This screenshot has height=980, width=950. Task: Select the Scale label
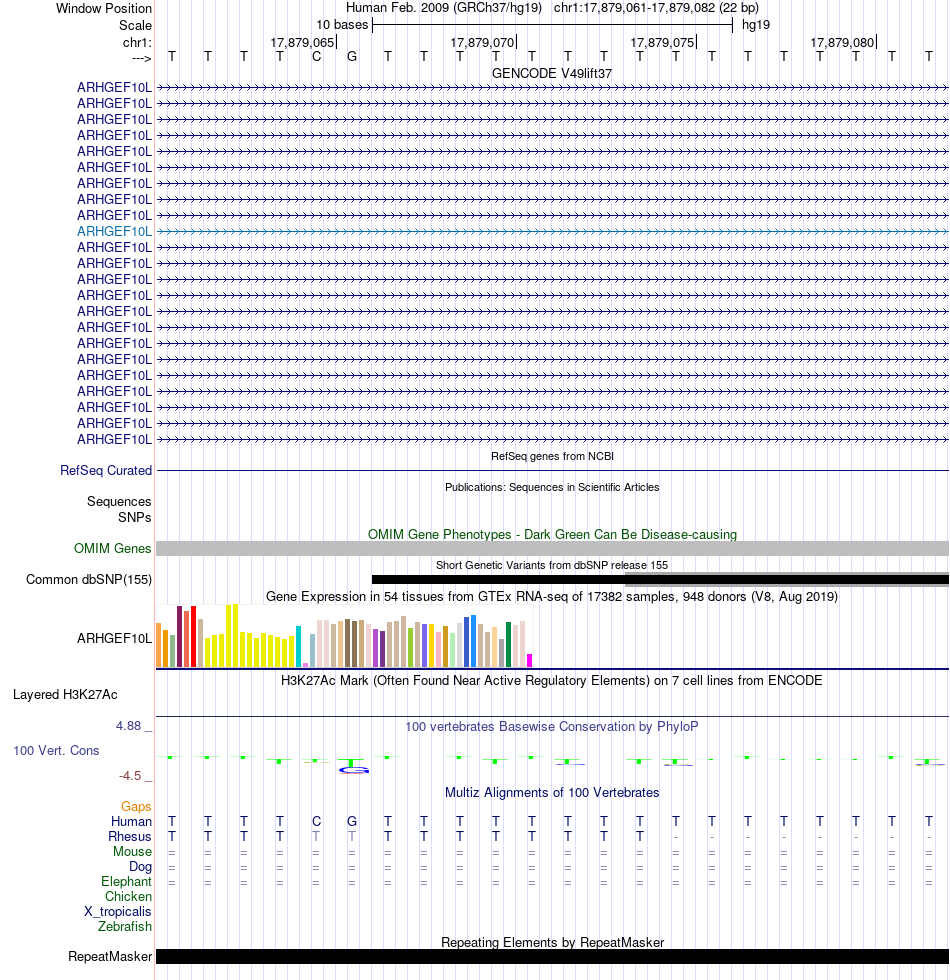(136, 26)
